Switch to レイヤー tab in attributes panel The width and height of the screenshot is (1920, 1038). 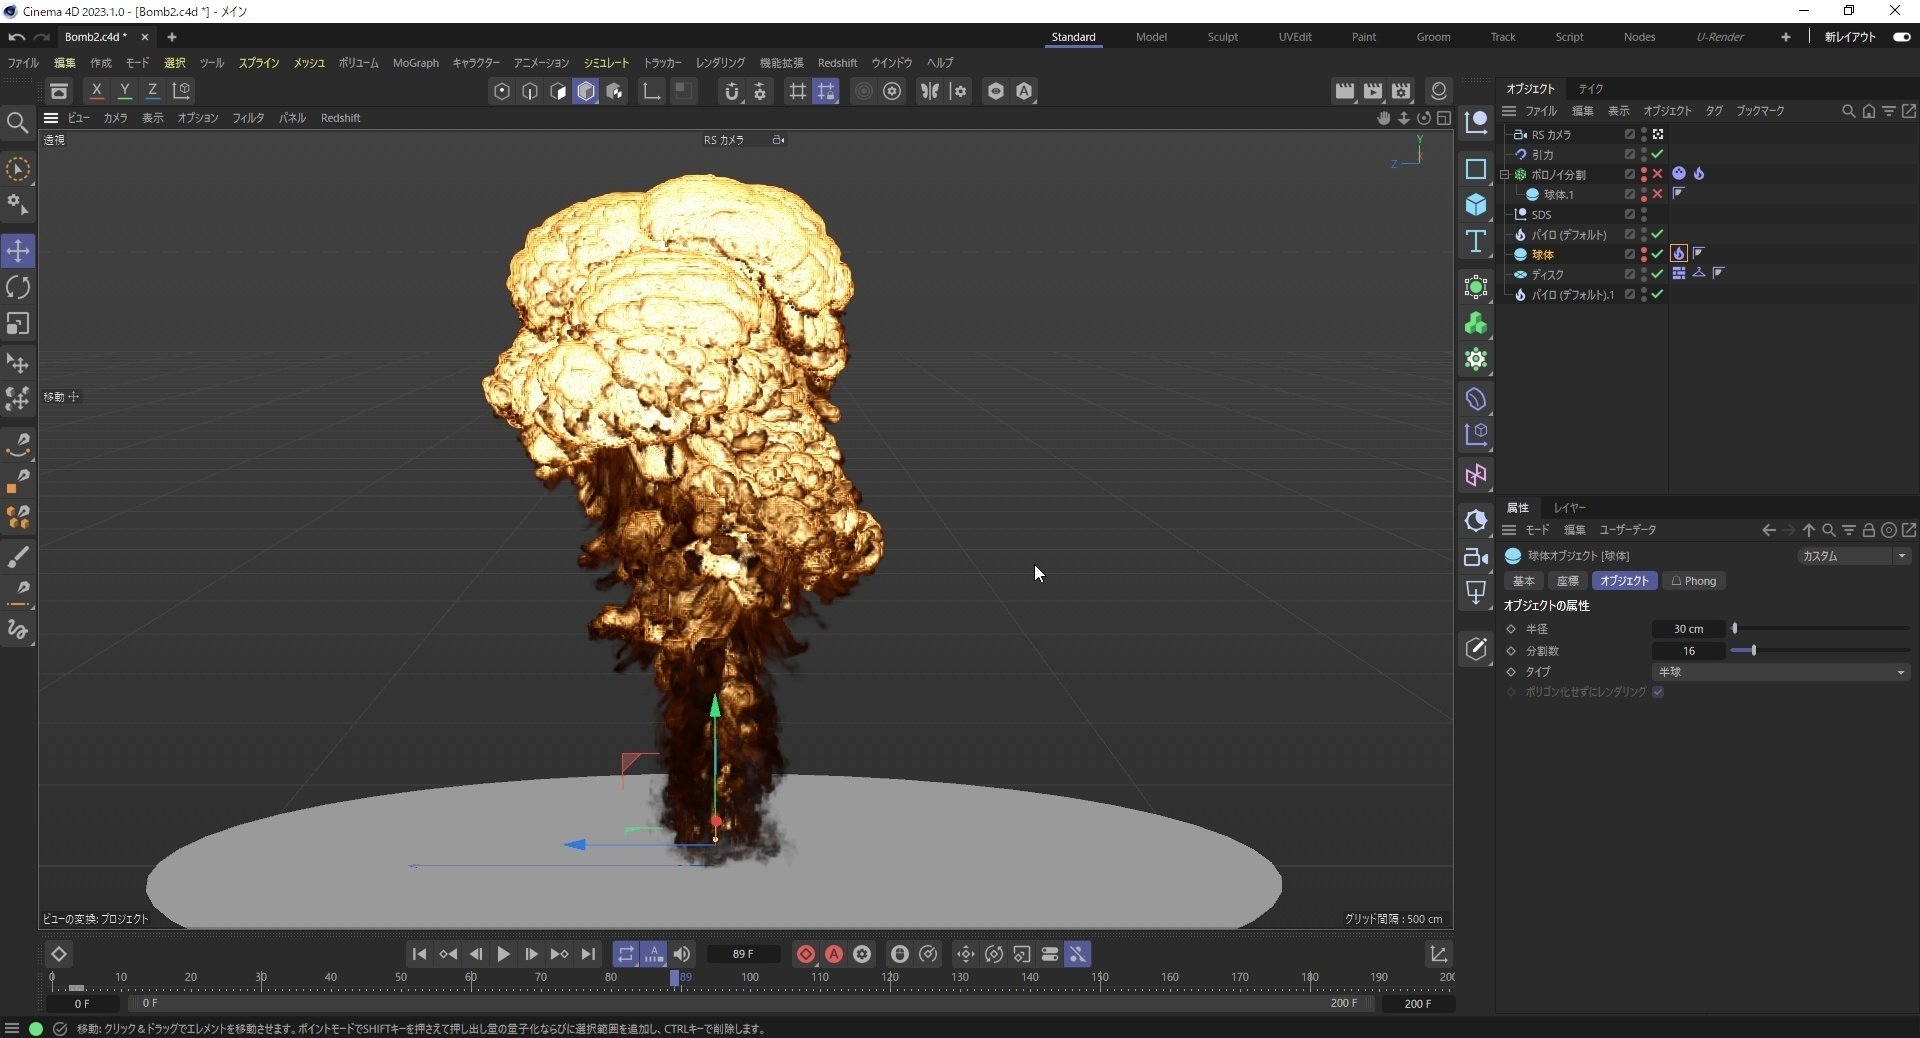(1569, 508)
